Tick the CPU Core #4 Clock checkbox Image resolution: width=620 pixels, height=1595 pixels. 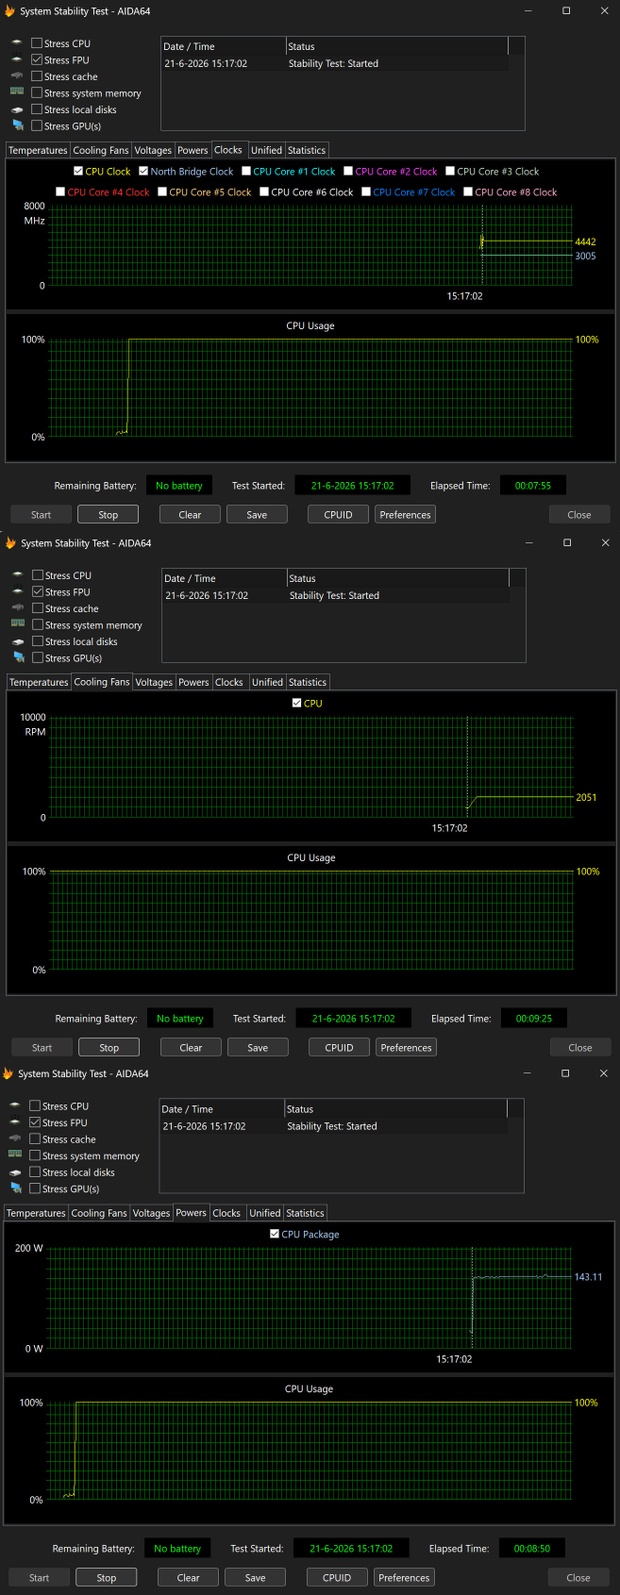click(x=60, y=192)
